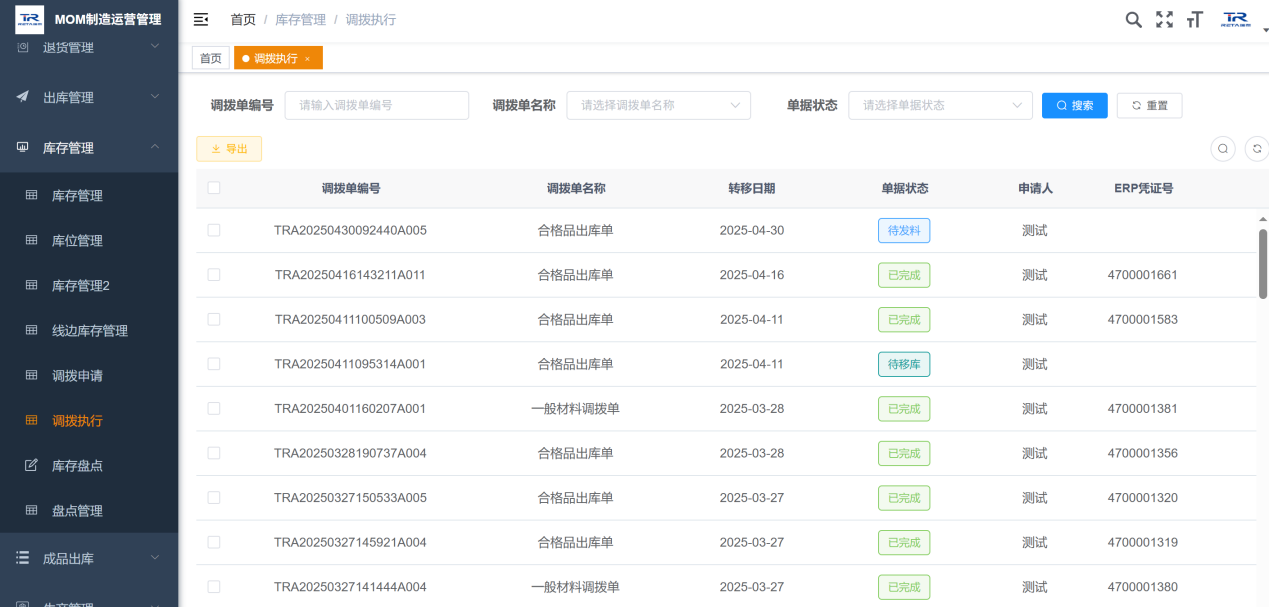Click the grid icon beside 线边库存管理
Screen dimensions: 1269x607
tap(31, 330)
